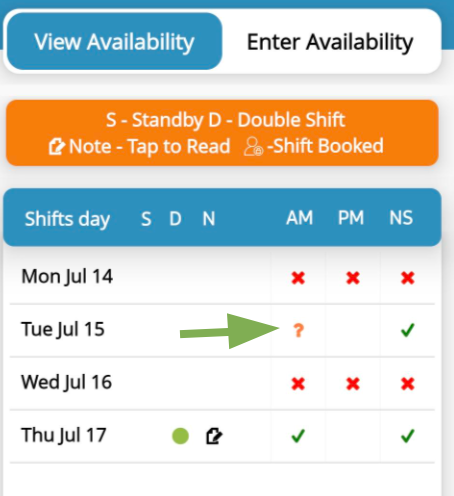Click green check for Thu Jul 17 NS
Viewport: 454px width, 496px height.
click(x=407, y=436)
